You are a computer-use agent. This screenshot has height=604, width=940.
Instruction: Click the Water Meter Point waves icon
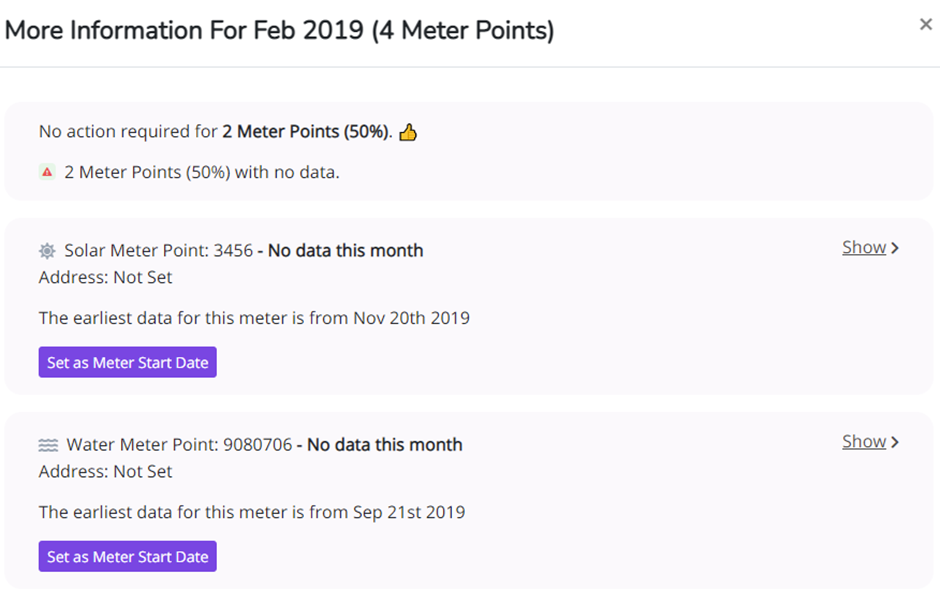(48, 445)
